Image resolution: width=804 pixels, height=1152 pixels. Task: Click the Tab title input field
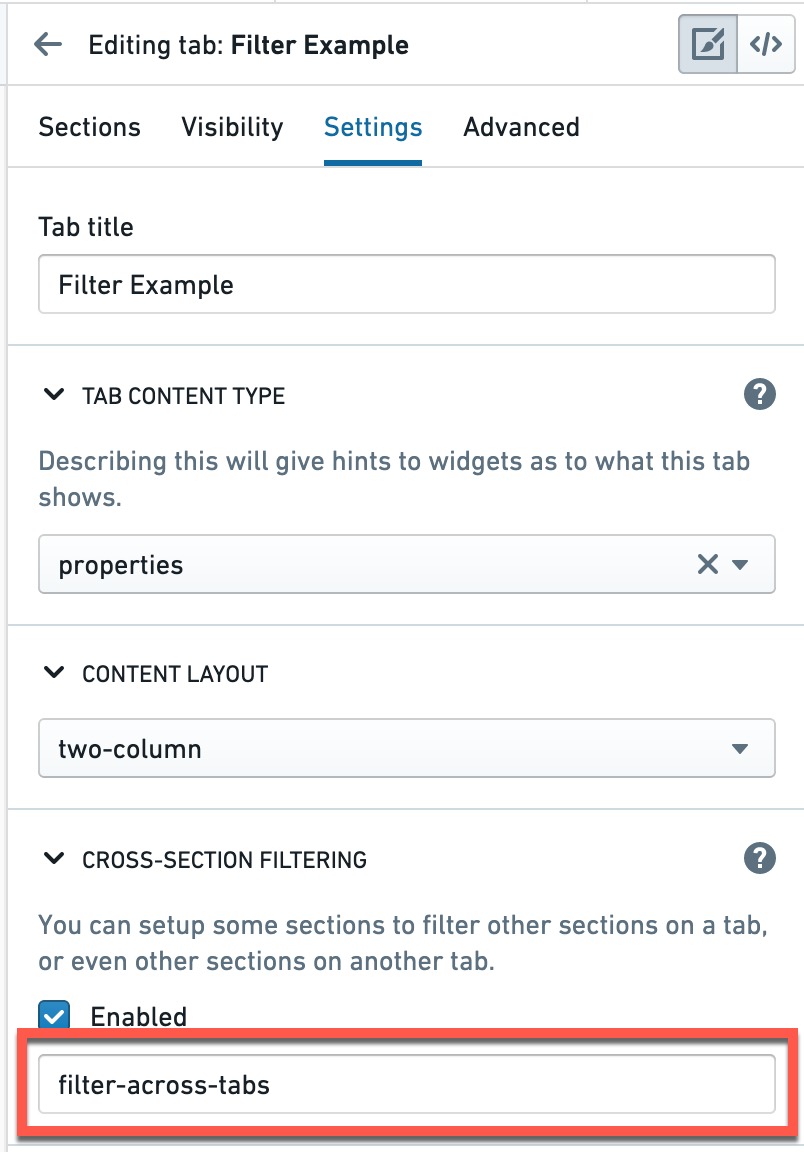pos(406,284)
